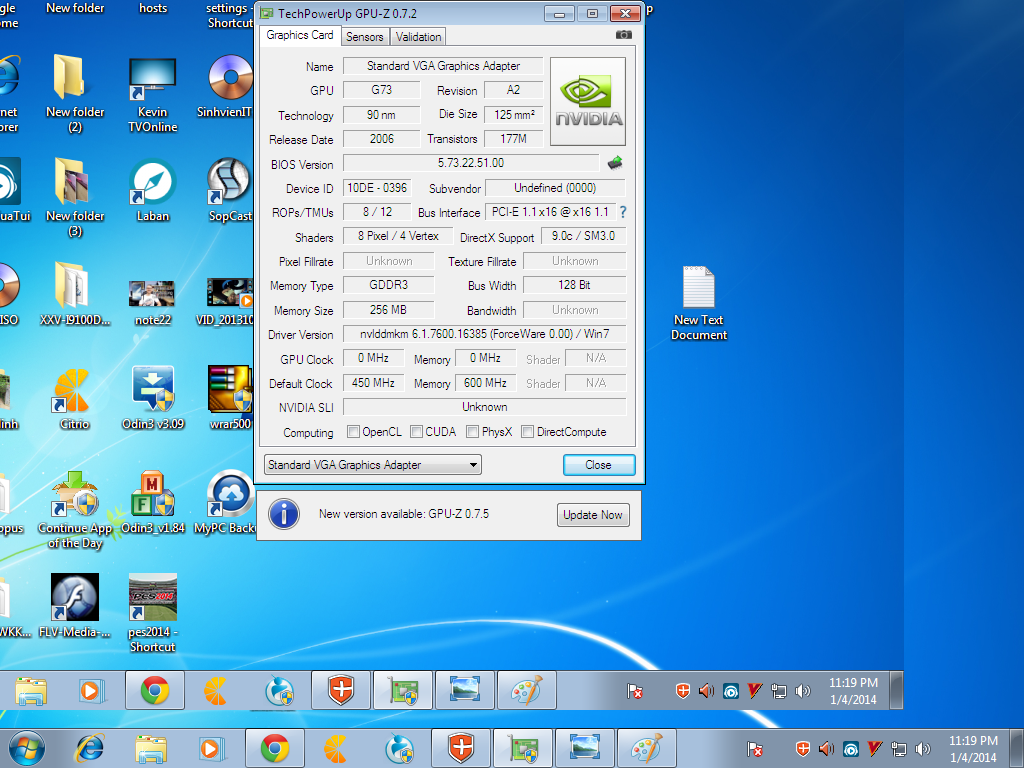Viewport: 1024px width, 768px height.
Task: Switch to the Validation tab
Action: point(418,37)
